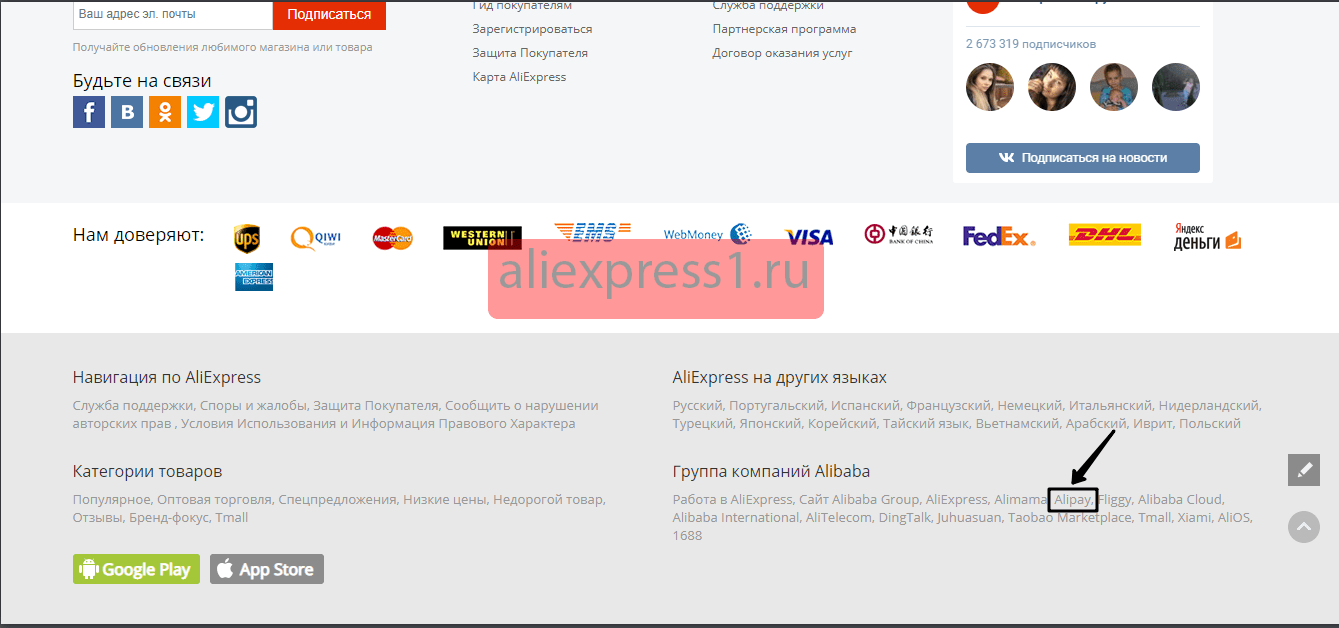
Task: Click the scroll-to-top arrow icon
Action: [x=1304, y=527]
